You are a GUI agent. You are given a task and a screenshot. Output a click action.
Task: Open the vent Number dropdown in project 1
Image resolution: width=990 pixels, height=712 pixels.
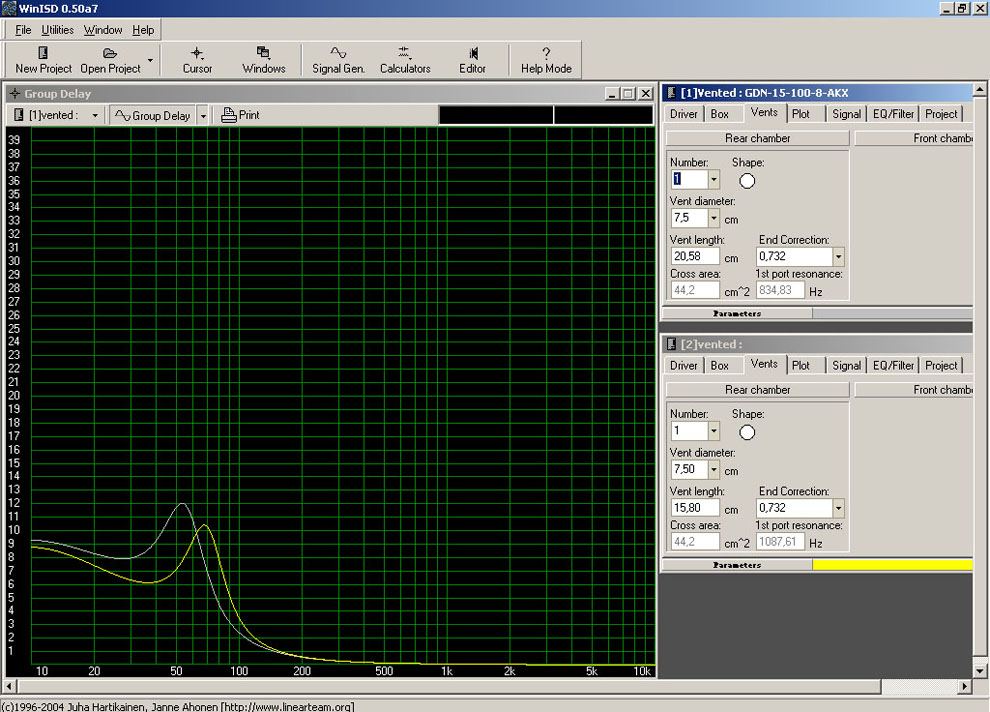[713, 180]
